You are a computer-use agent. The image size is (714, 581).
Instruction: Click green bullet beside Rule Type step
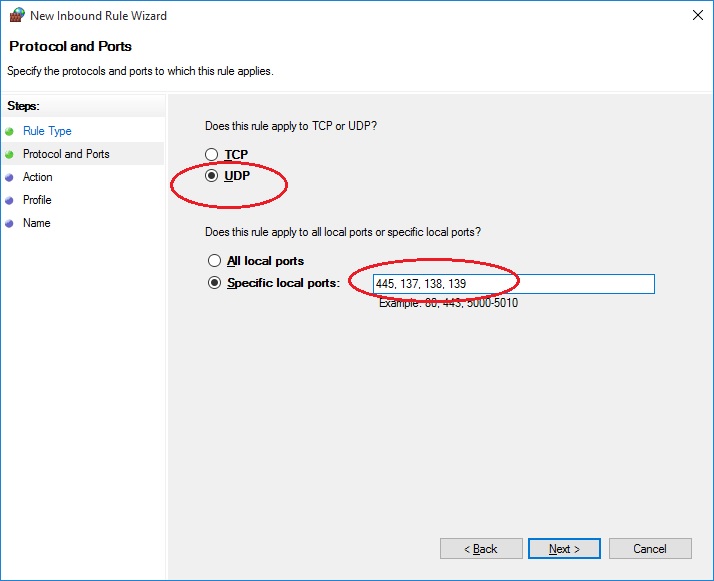pyautogui.click(x=10, y=131)
